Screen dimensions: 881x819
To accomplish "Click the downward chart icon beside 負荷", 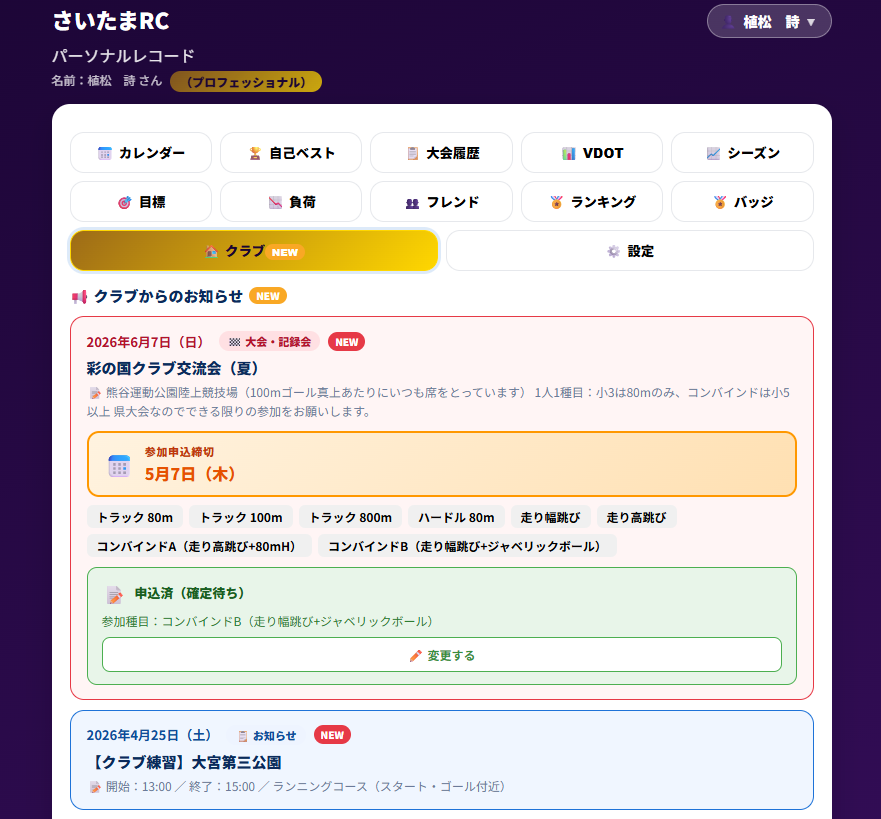I will pos(275,202).
